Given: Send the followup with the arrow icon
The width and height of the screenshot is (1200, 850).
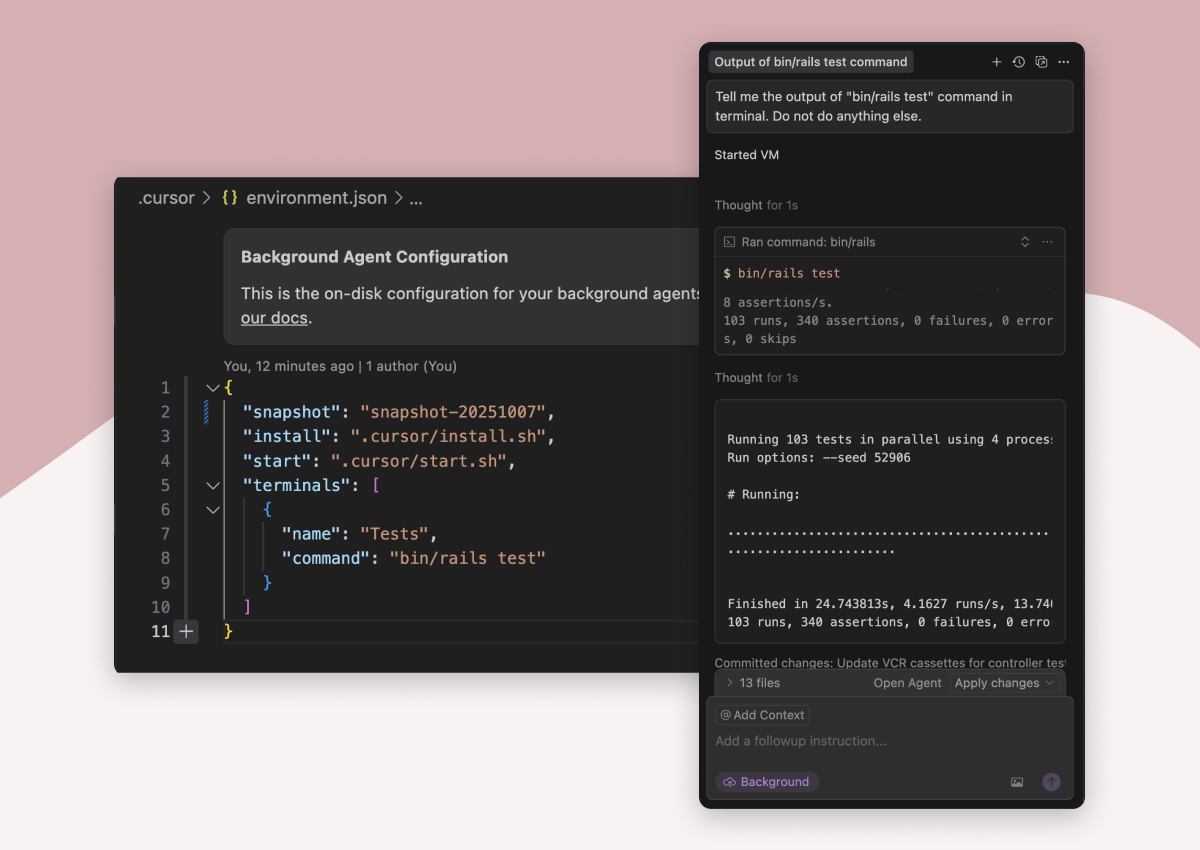Looking at the screenshot, I should click(1051, 782).
